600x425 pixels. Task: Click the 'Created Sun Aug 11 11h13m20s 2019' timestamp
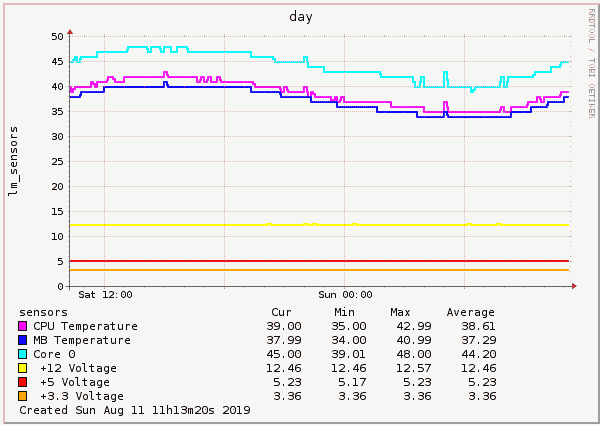pyautogui.click(x=135, y=410)
